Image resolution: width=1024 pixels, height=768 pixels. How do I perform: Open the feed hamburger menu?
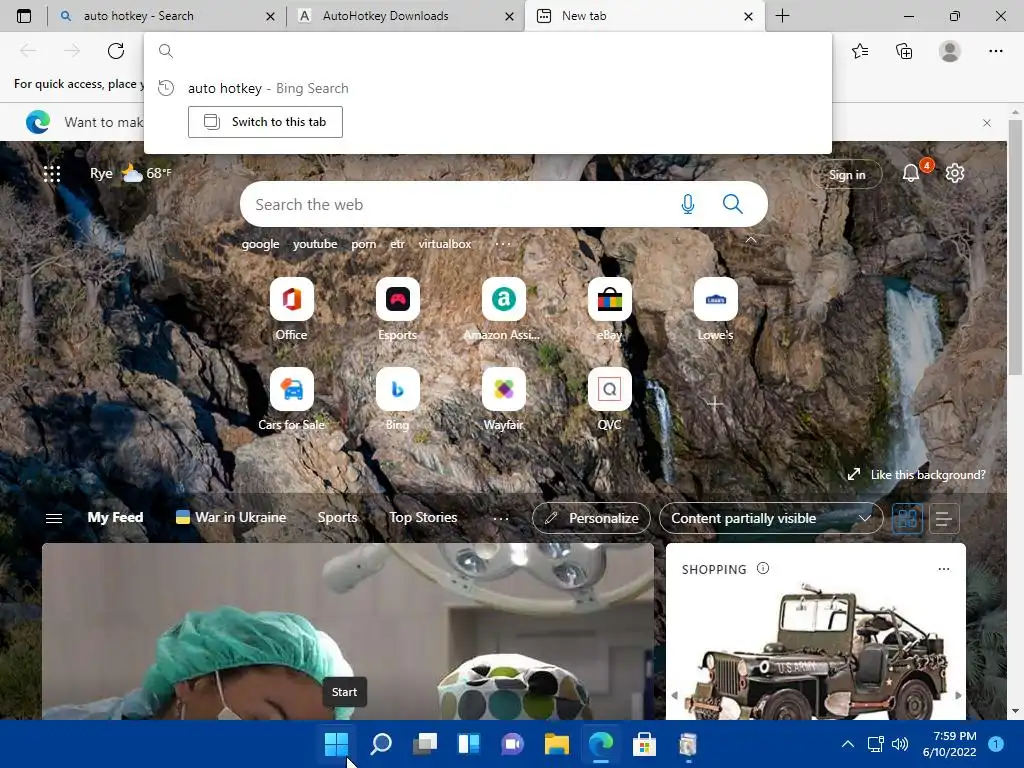click(54, 518)
